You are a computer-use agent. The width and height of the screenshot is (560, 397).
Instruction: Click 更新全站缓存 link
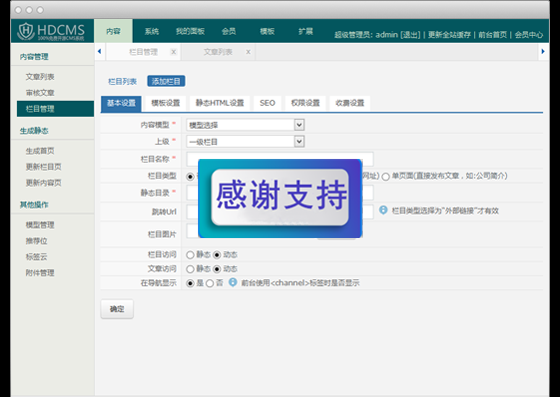[449, 35]
